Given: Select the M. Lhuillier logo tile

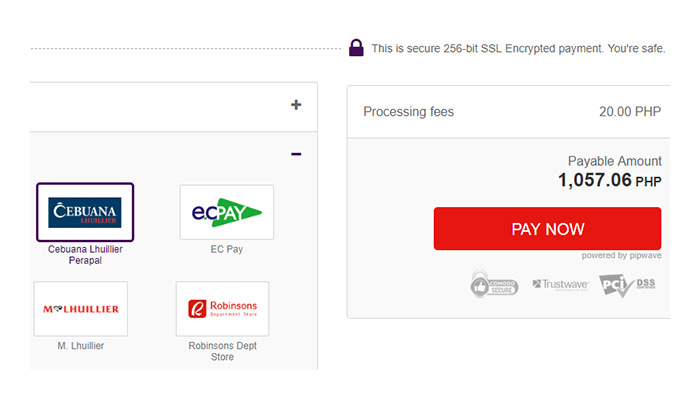Looking at the screenshot, I should [81, 309].
